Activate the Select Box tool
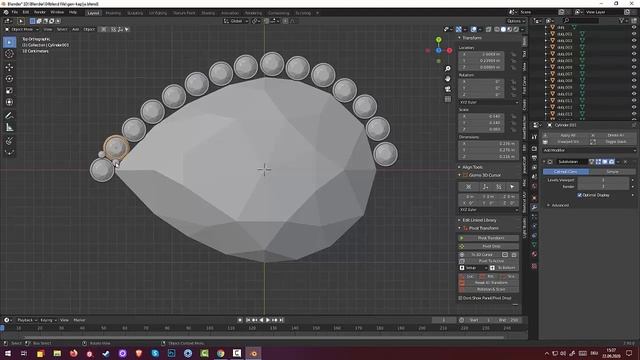 click(x=9, y=42)
